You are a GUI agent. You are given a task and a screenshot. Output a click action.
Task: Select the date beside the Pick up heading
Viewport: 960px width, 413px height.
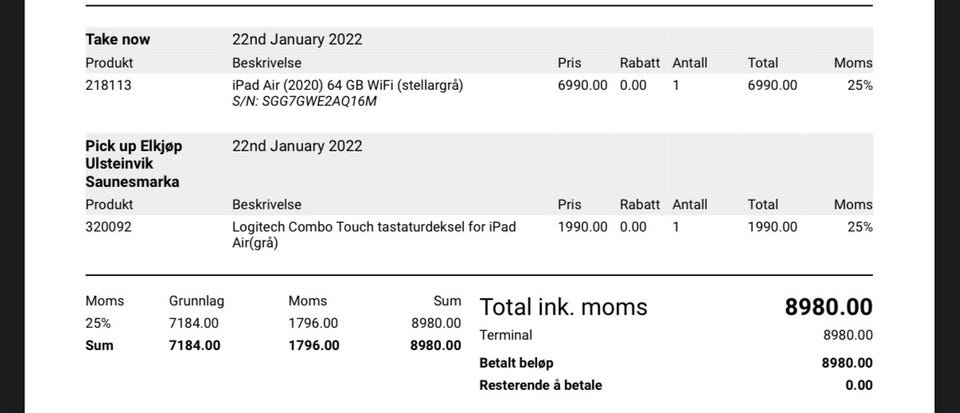point(297,146)
